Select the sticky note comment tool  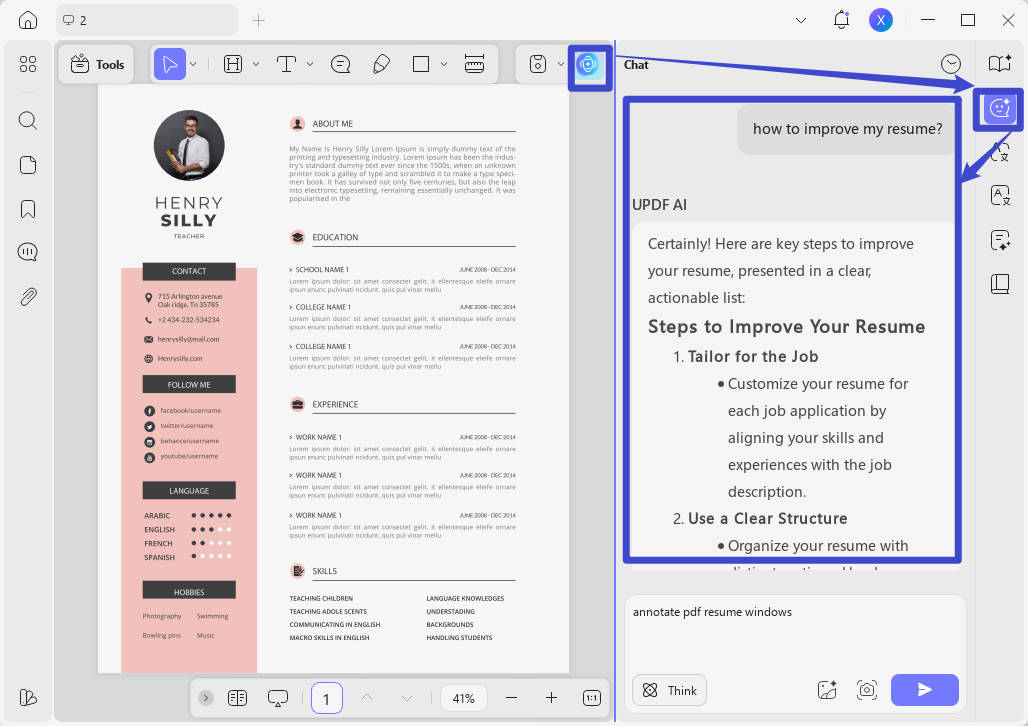tap(341, 64)
